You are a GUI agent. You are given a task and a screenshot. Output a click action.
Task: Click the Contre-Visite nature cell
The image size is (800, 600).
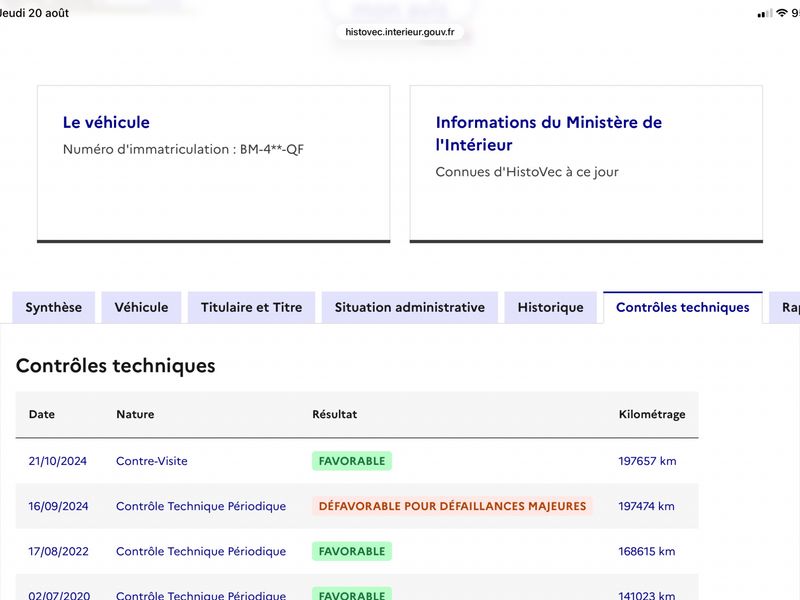(152, 461)
